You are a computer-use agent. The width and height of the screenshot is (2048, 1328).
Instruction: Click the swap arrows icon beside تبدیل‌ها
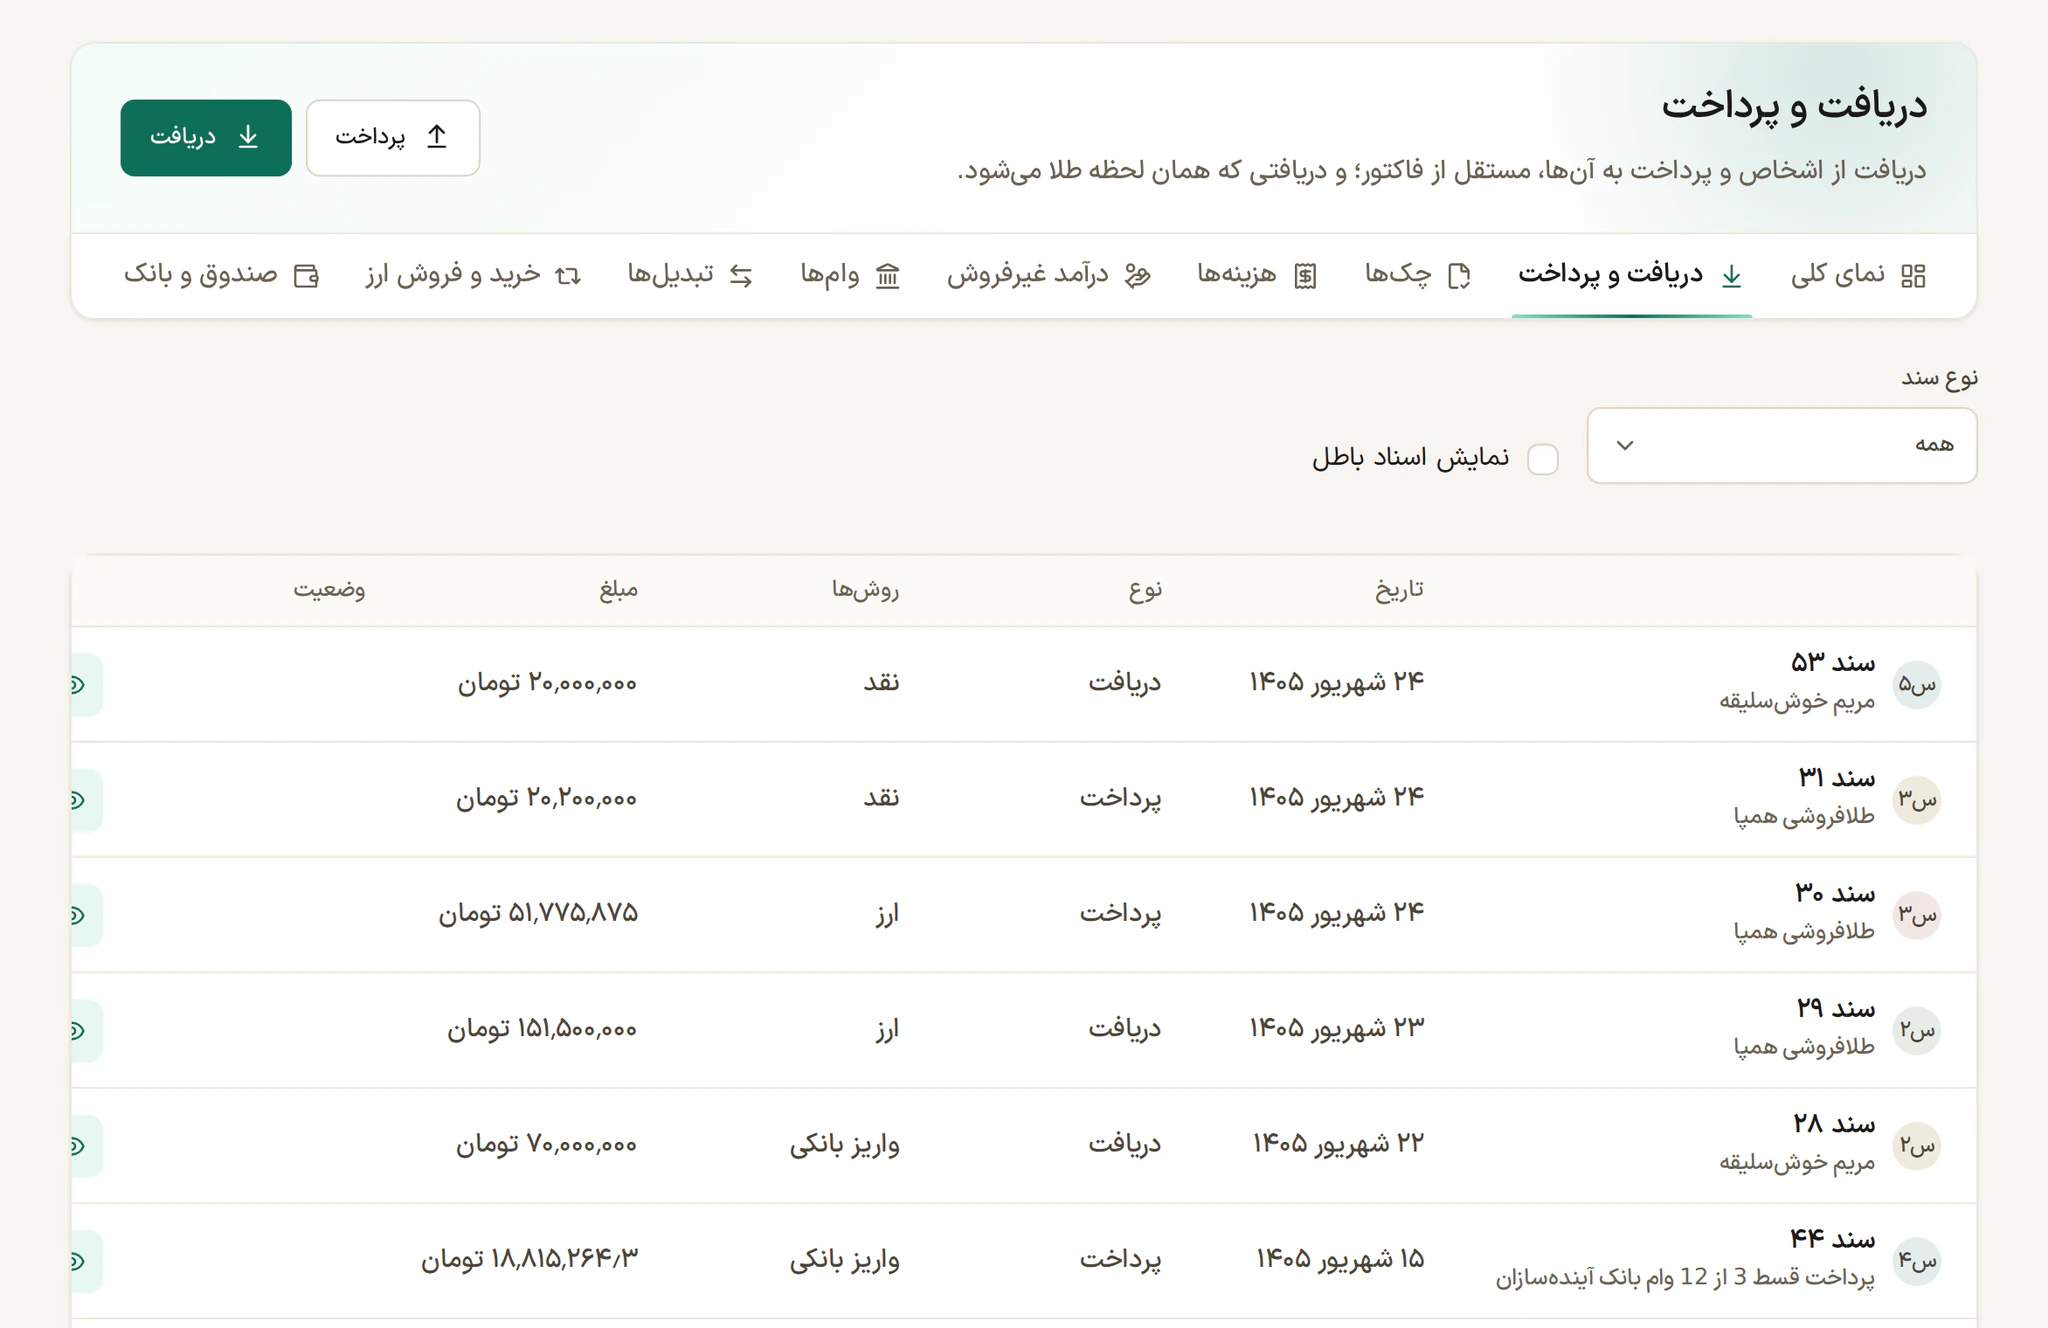(741, 276)
